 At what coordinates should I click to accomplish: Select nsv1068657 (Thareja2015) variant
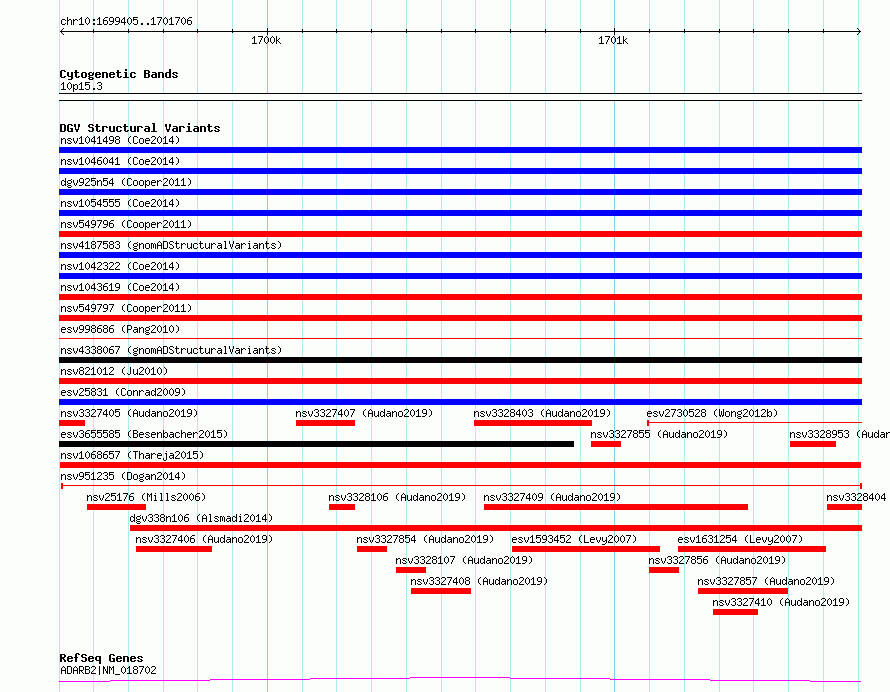point(132,455)
